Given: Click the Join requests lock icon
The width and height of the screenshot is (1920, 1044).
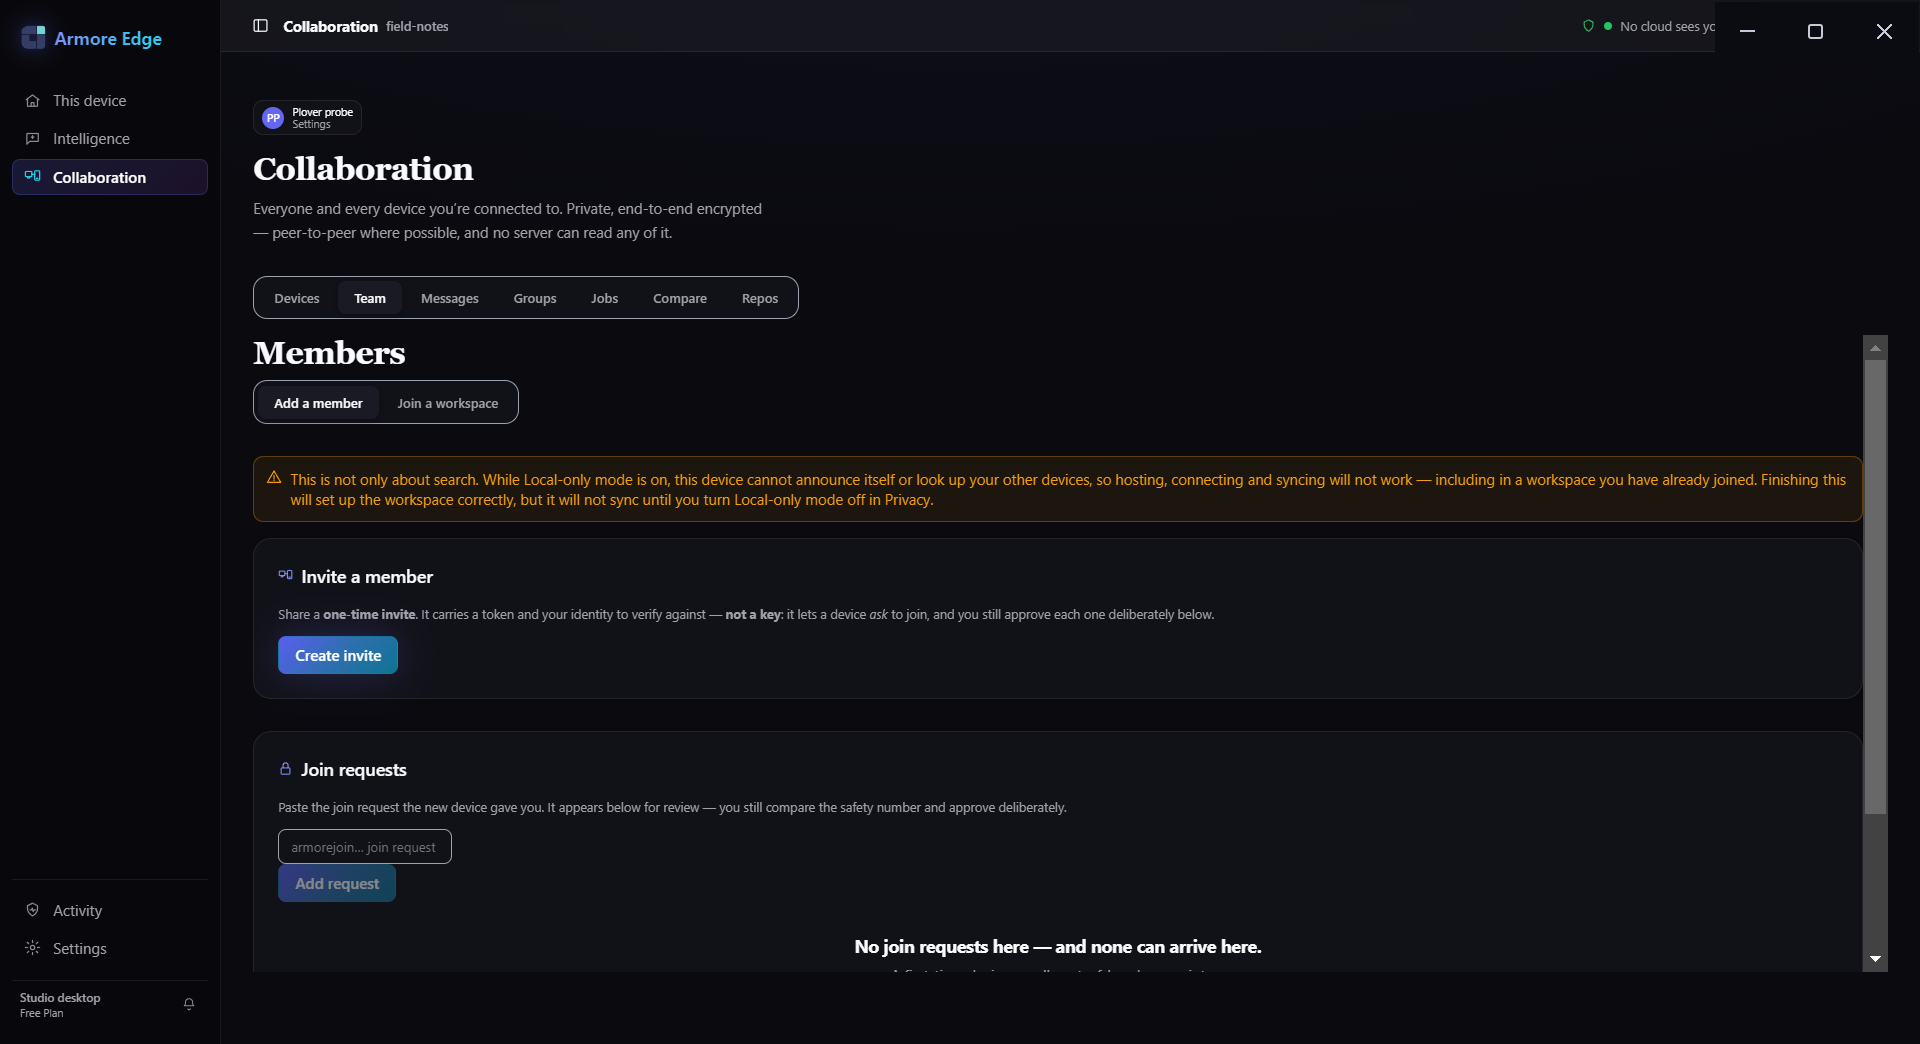Looking at the screenshot, I should click(x=285, y=768).
